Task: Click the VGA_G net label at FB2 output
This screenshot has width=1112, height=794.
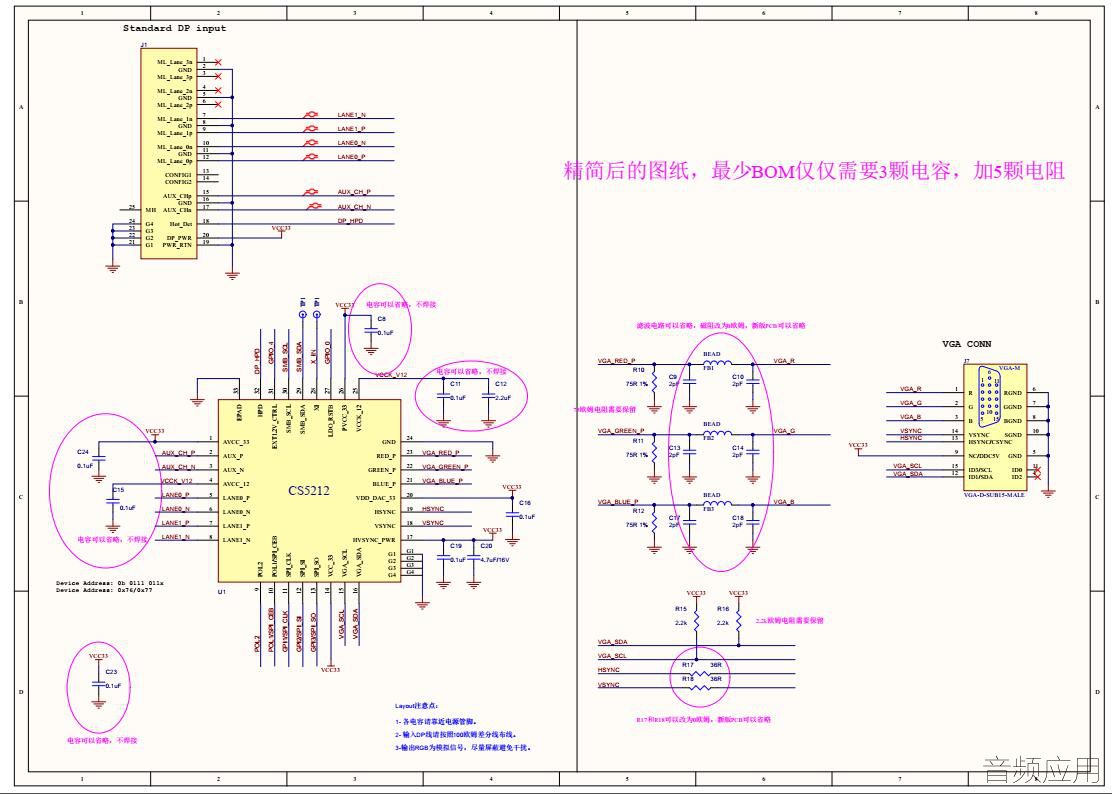Action: tap(784, 431)
